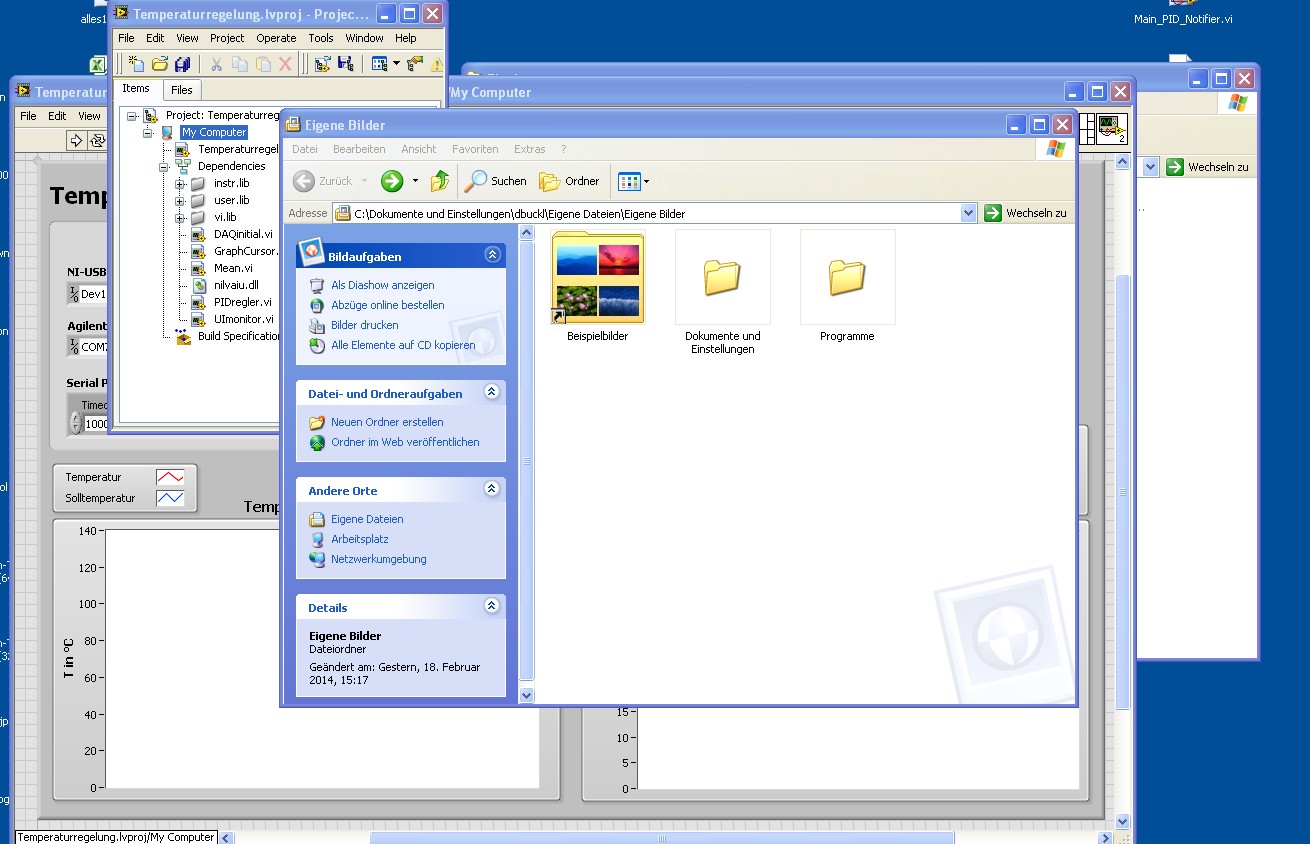The height and width of the screenshot is (844, 1310).
Task: Click the blue Solltemperatur plot legend swatch
Action: click(170, 498)
